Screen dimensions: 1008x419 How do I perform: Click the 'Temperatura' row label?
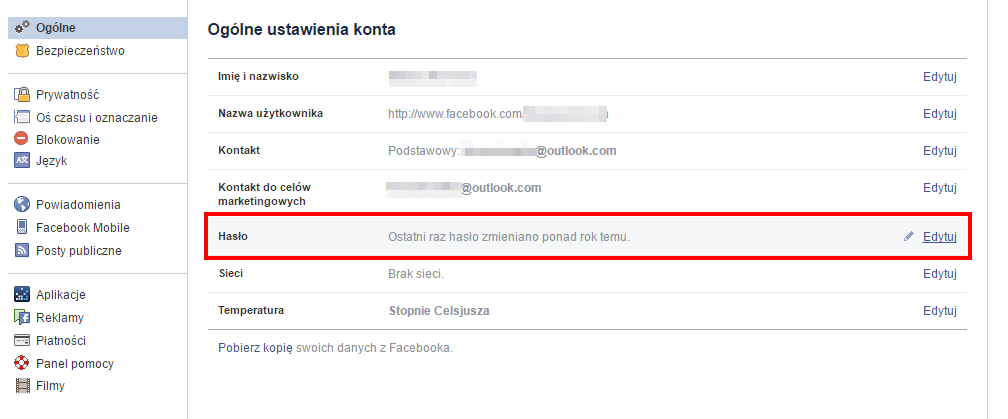(251, 310)
